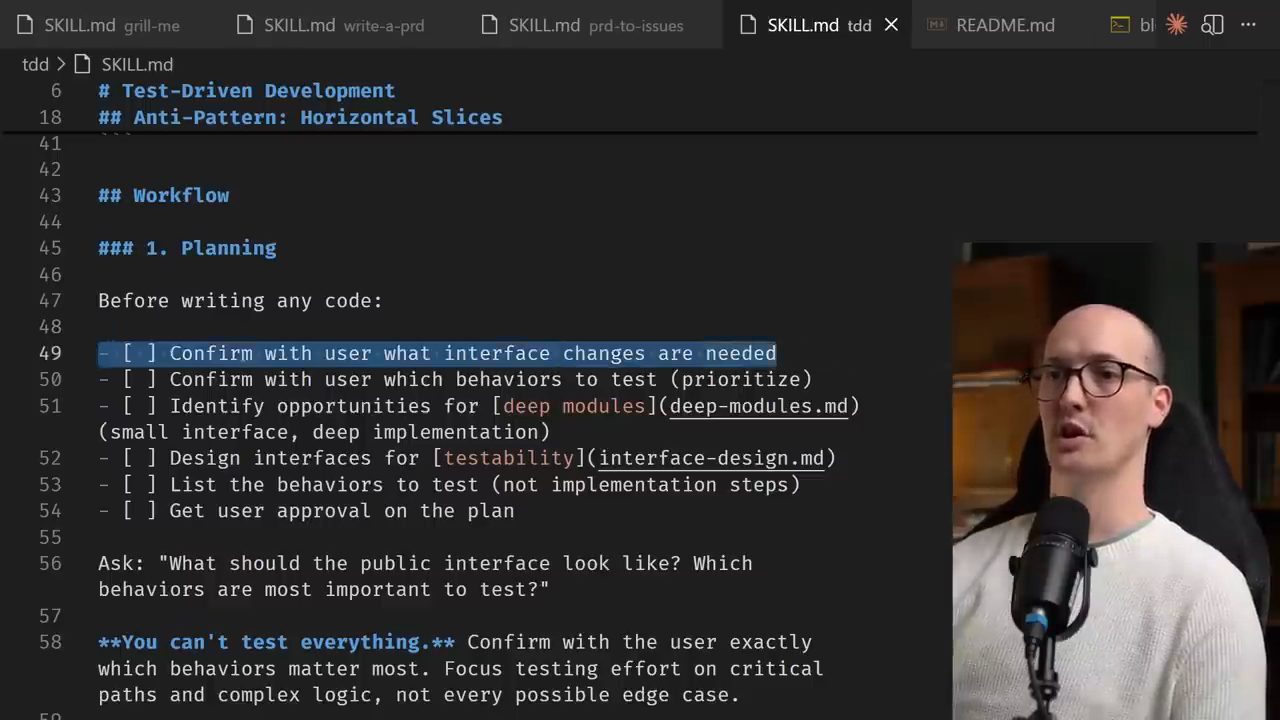1280x720 pixels.
Task: Click the Claude starburst icon in the editor toolbar
Action: click(x=1176, y=25)
